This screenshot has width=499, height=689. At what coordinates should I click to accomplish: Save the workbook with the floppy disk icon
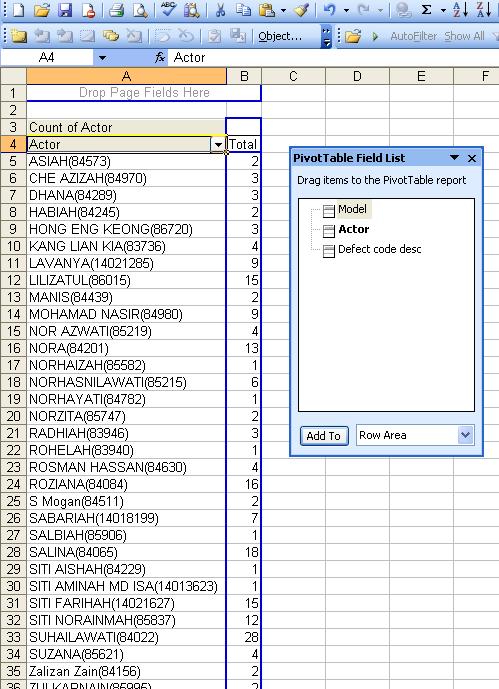[65, 10]
